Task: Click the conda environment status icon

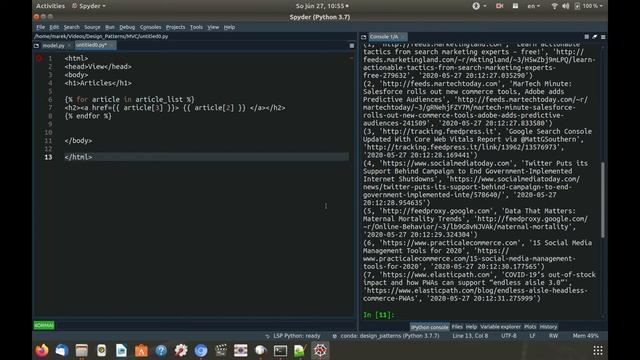Action: pyautogui.click(x=335, y=336)
